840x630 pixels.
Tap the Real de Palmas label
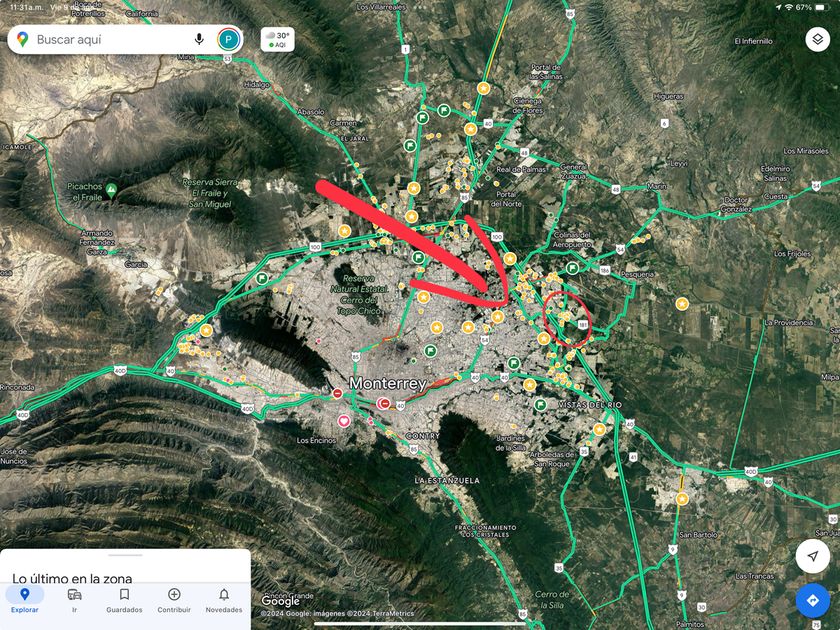(x=521, y=169)
